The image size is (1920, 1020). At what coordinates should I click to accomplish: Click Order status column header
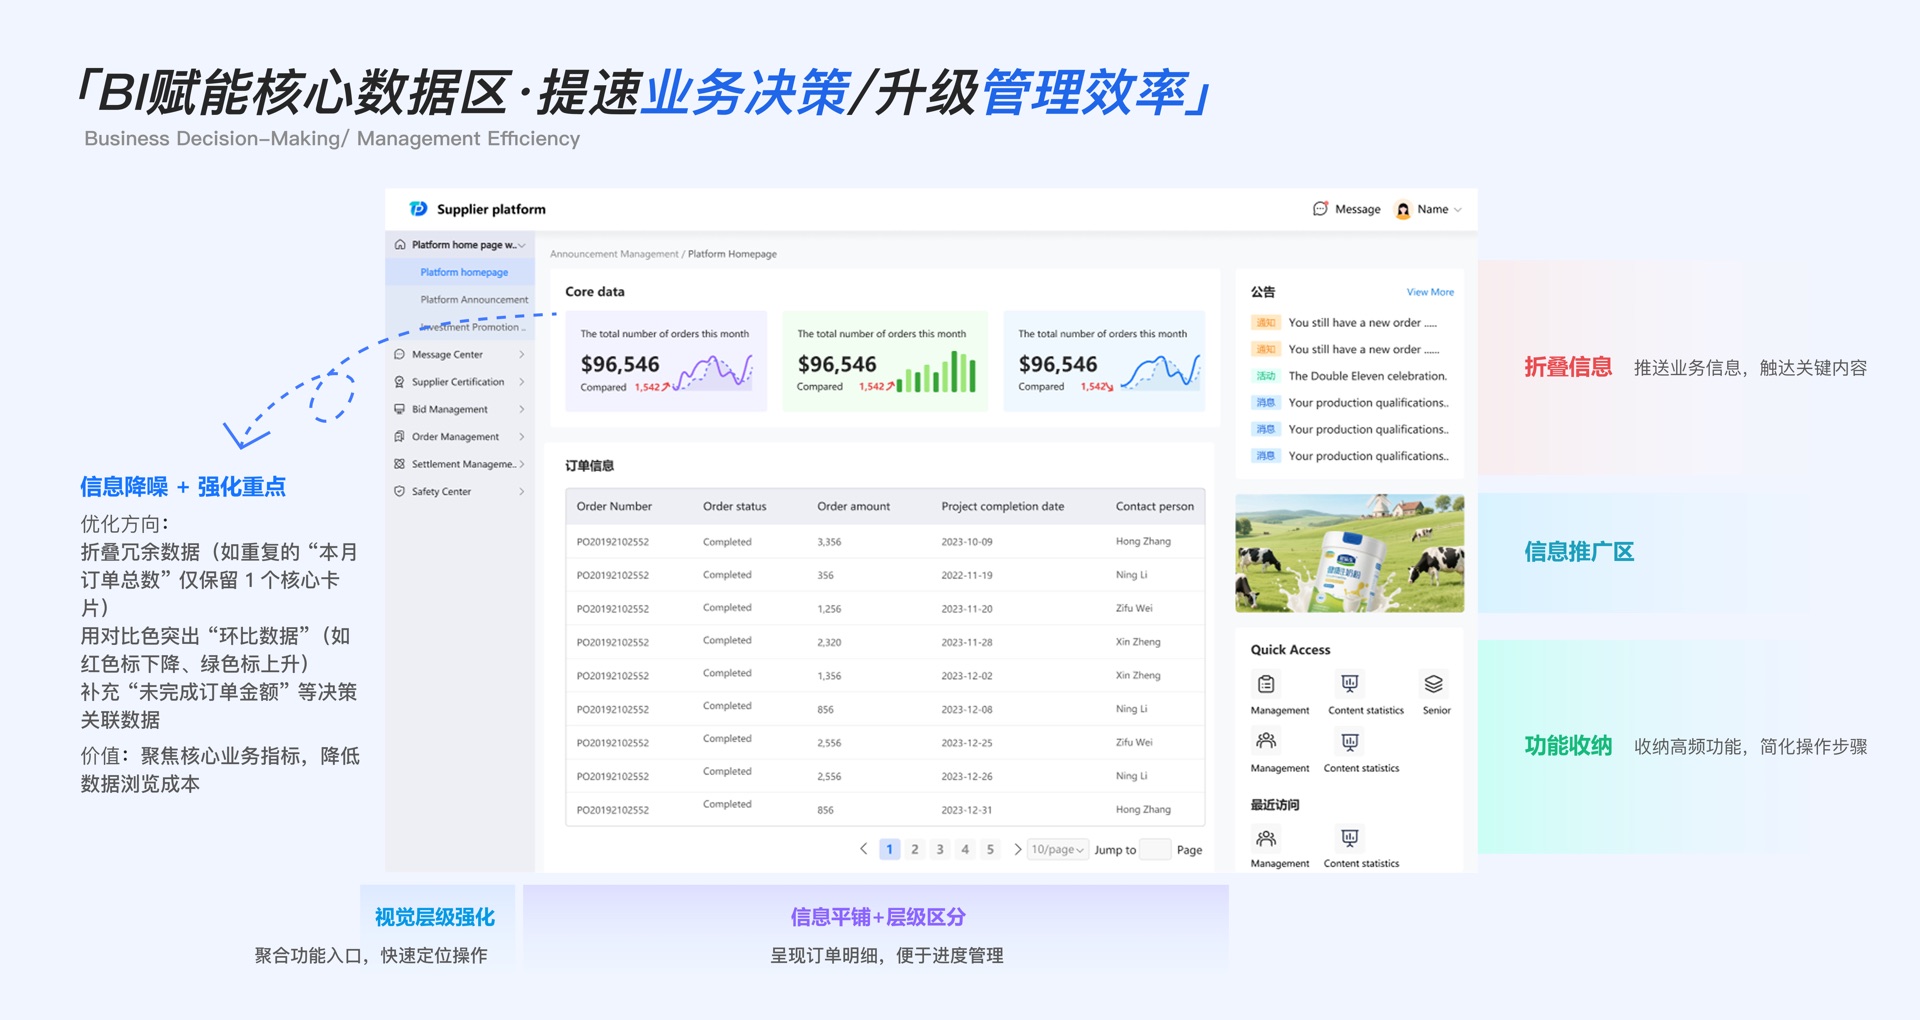coord(734,506)
